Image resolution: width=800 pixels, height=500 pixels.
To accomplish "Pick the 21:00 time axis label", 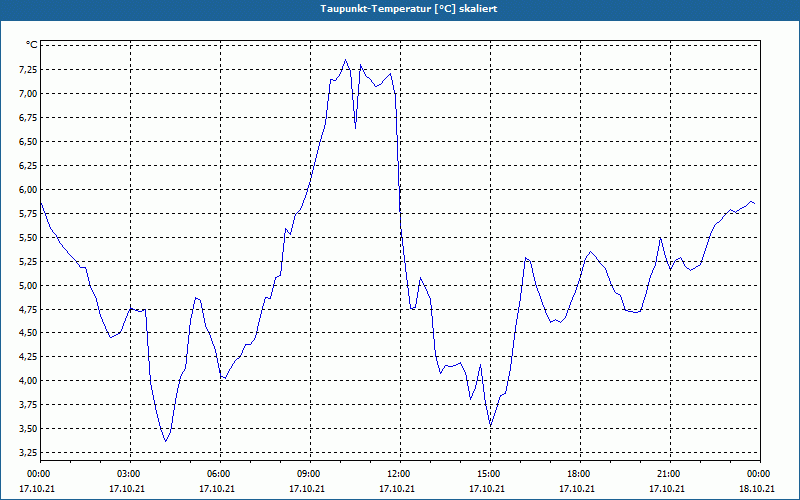I will click(x=670, y=473).
